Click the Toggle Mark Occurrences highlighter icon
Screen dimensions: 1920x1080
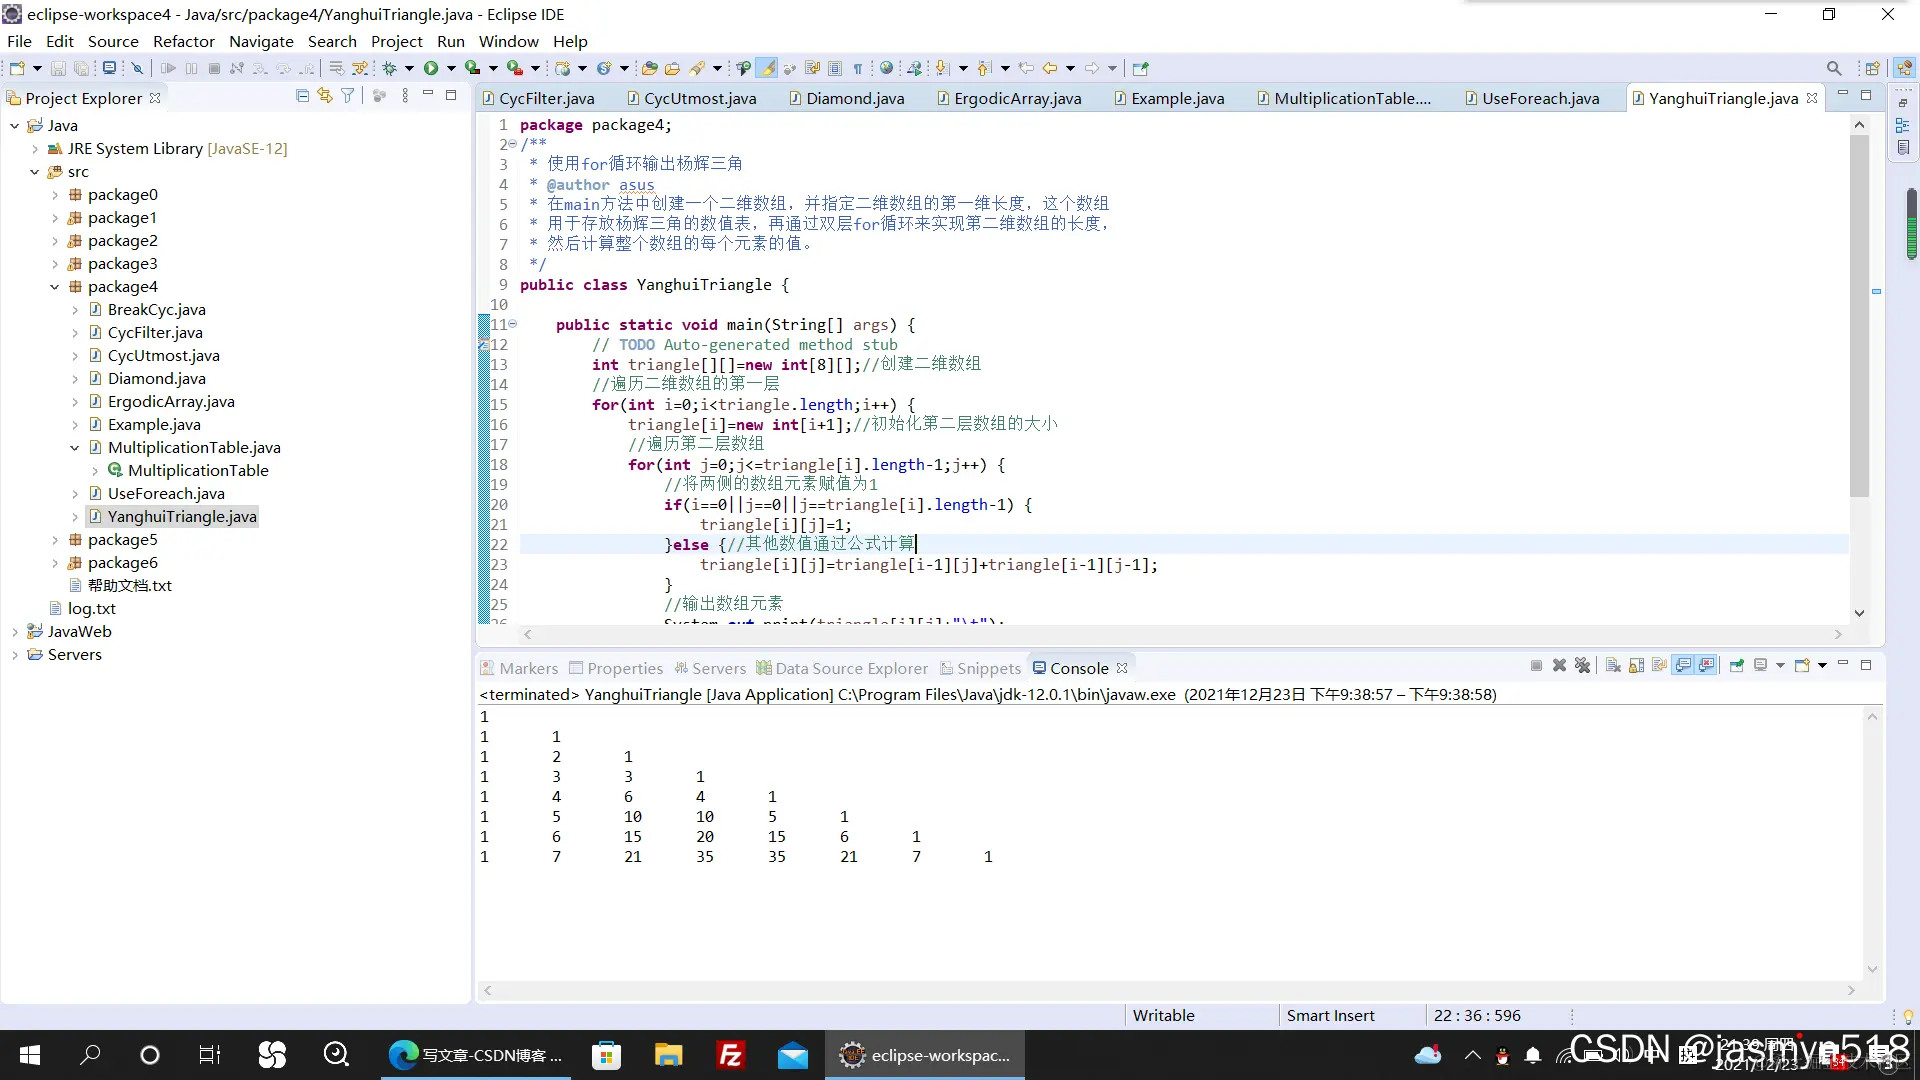[x=767, y=68]
